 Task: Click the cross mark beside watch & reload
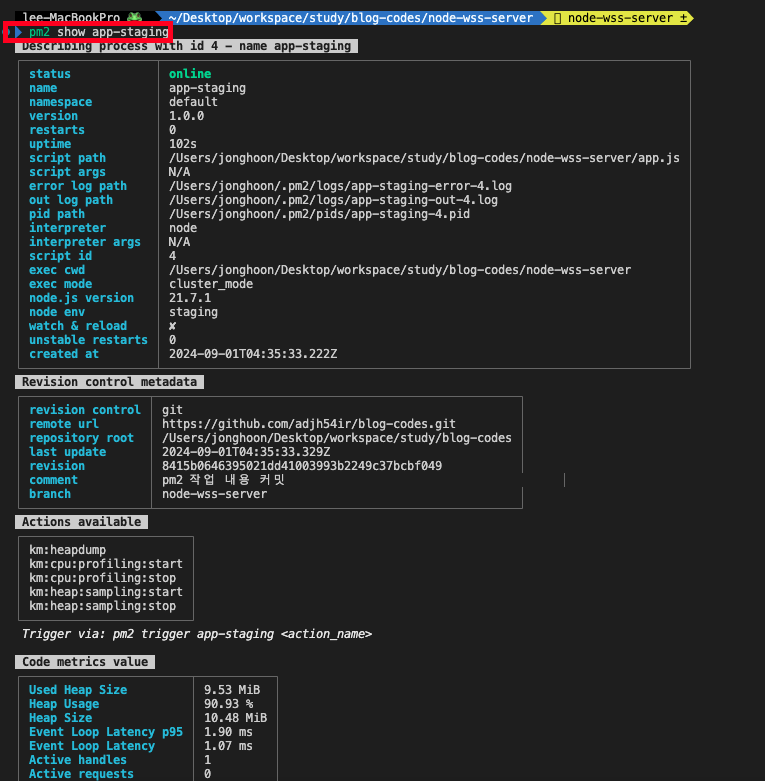click(172, 326)
